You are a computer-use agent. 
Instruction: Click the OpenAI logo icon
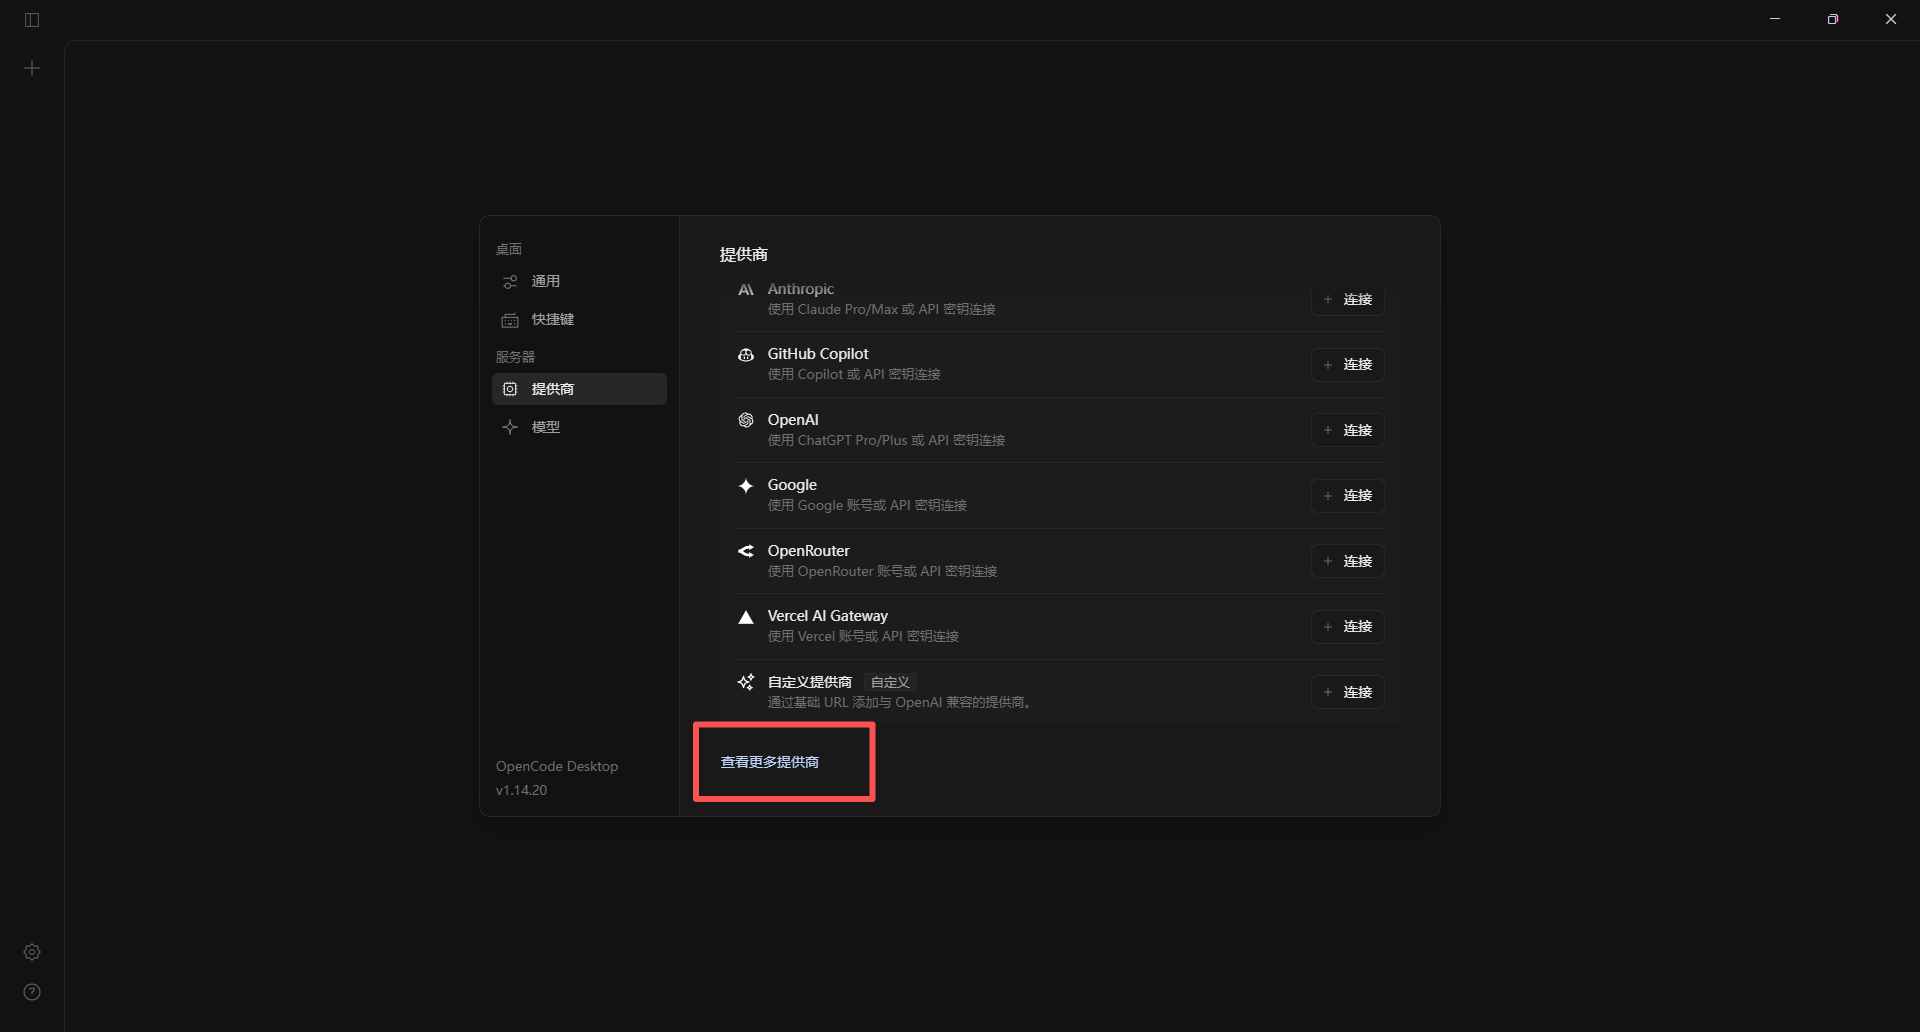click(746, 420)
